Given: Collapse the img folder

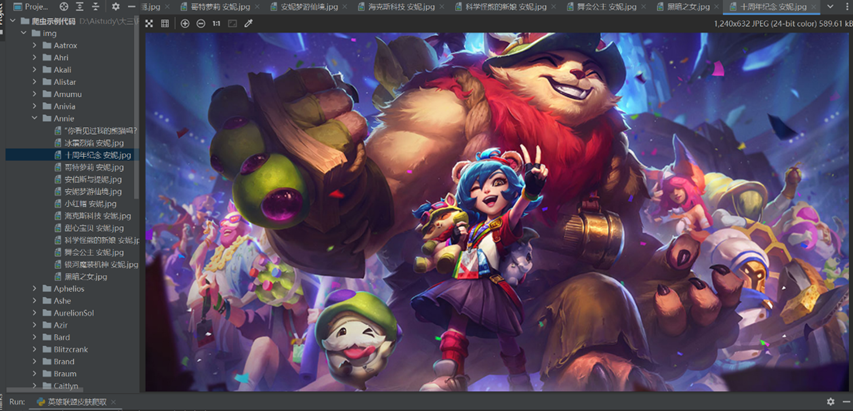Looking at the screenshot, I should click(23, 33).
